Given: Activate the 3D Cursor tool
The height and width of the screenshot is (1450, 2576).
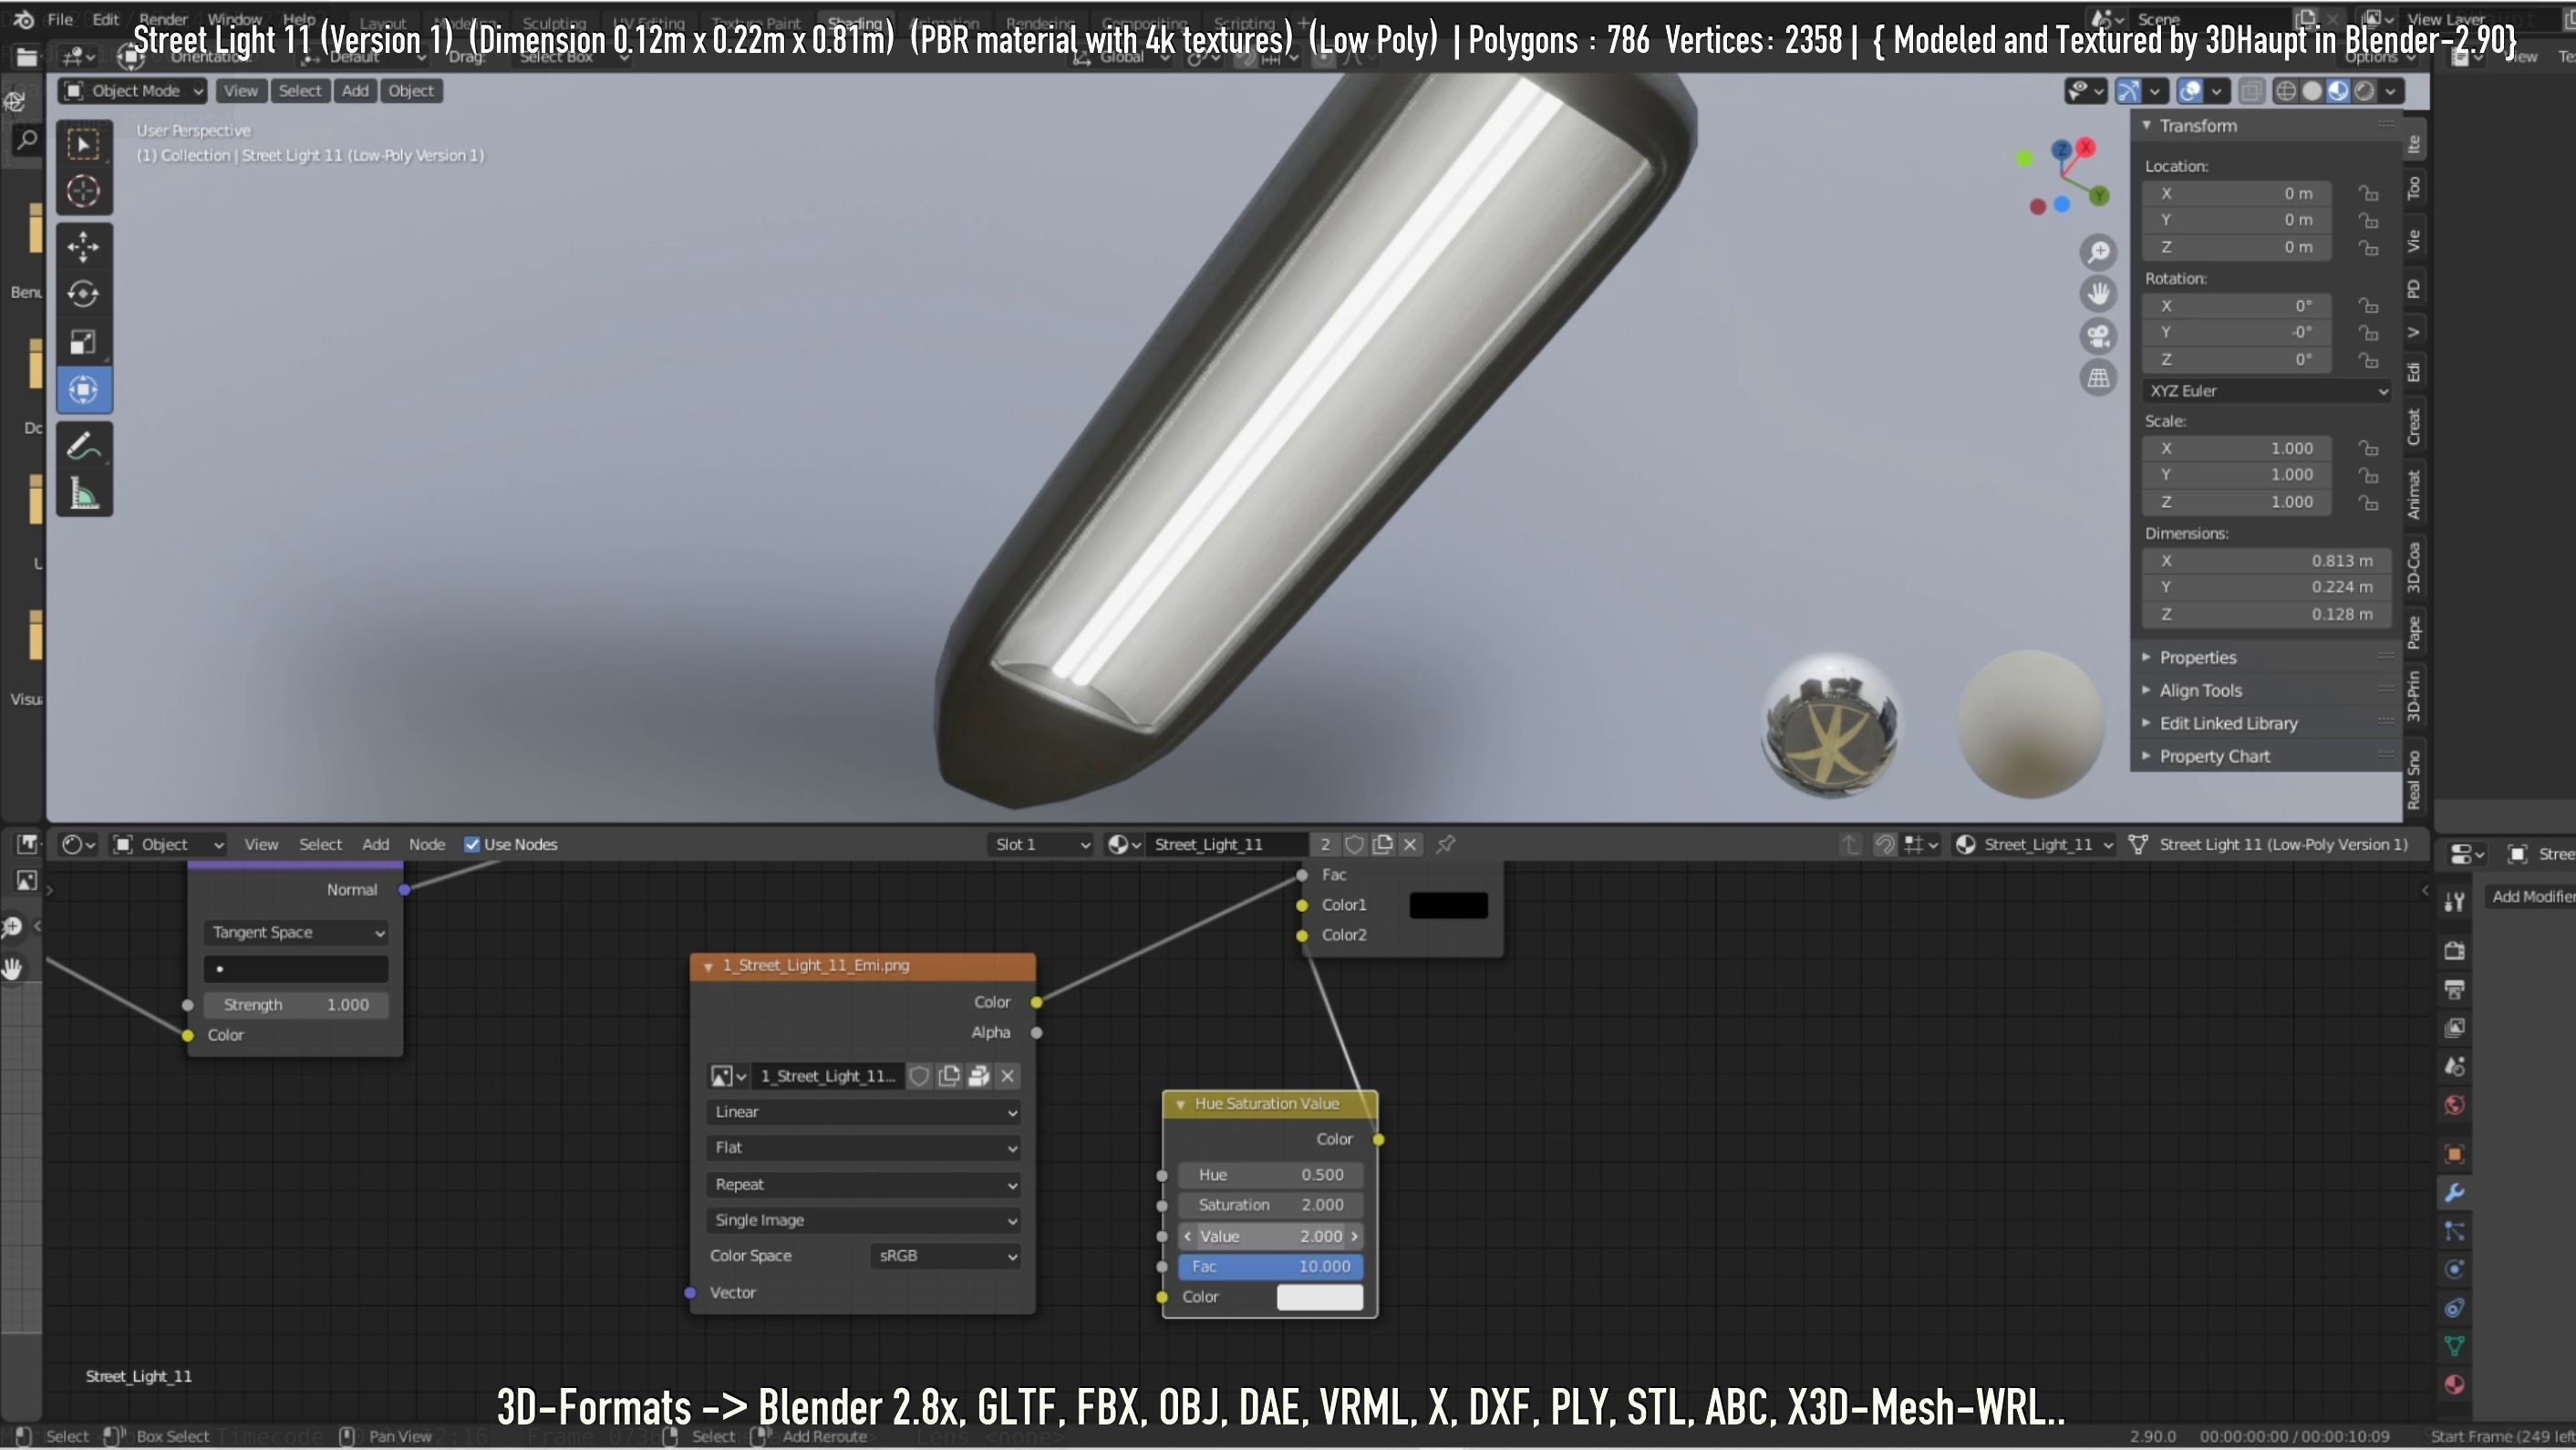Looking at the screenshot, I should (84, 191).
